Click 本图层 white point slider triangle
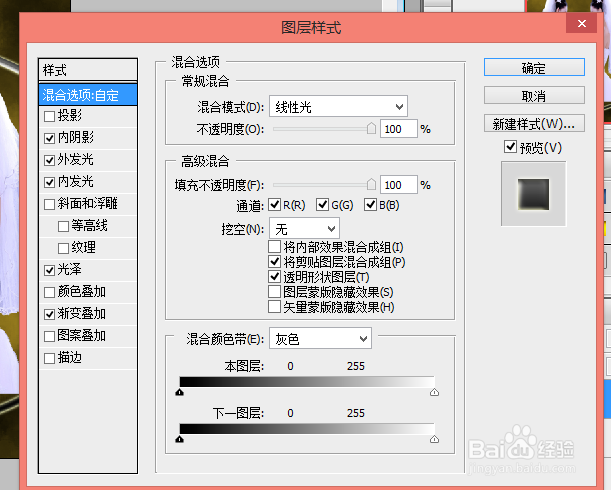This screenshot has height=490, width=611. point(434,392)
